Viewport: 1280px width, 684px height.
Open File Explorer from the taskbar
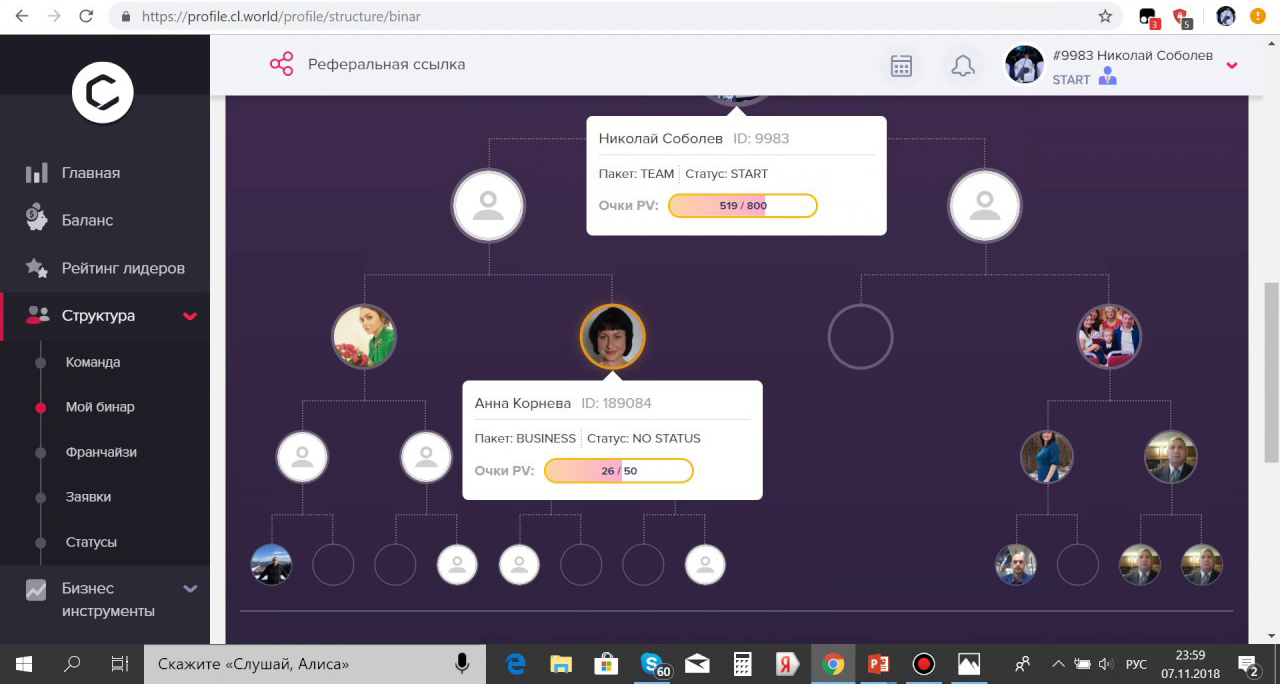[x=561, y=663]
